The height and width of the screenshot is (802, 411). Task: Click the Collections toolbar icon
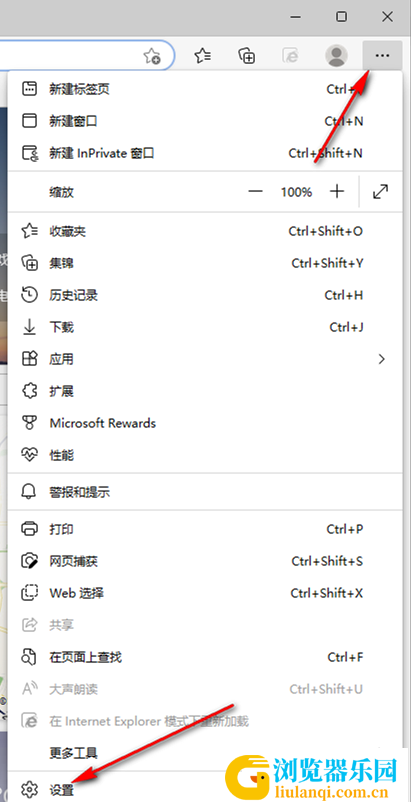(x=247, y=55)
